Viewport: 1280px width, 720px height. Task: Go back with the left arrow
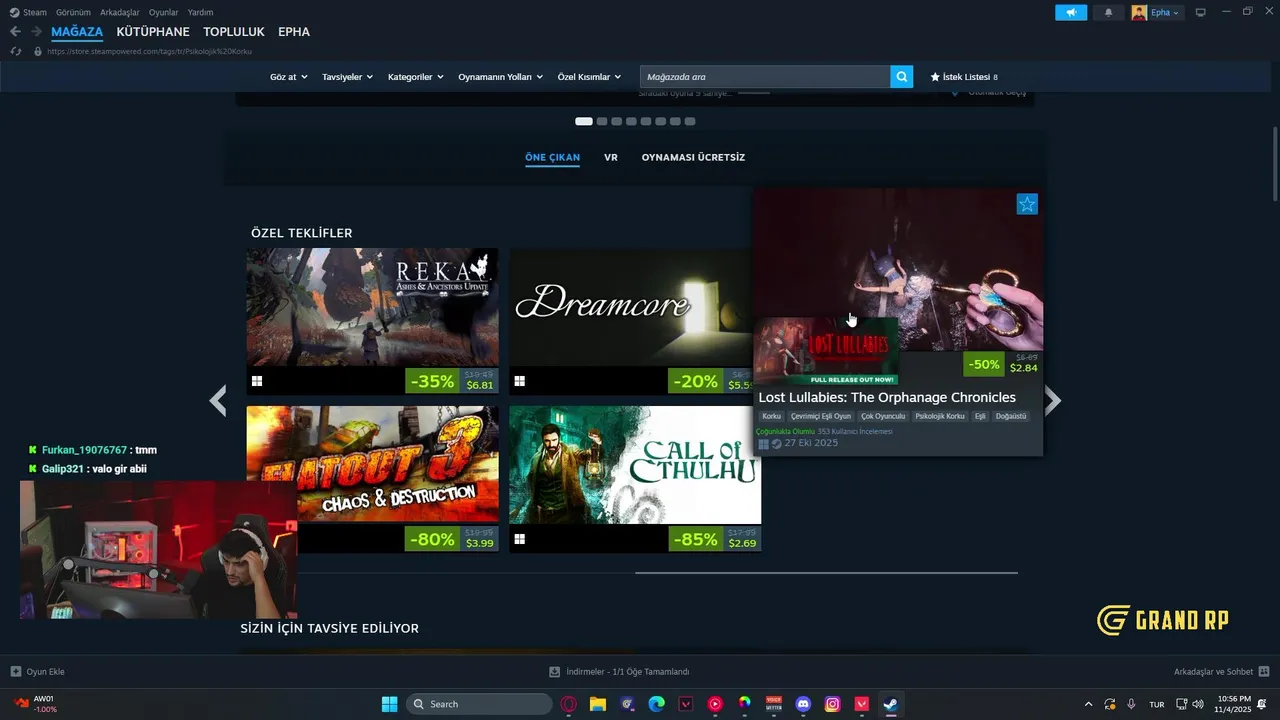point(15,32)
